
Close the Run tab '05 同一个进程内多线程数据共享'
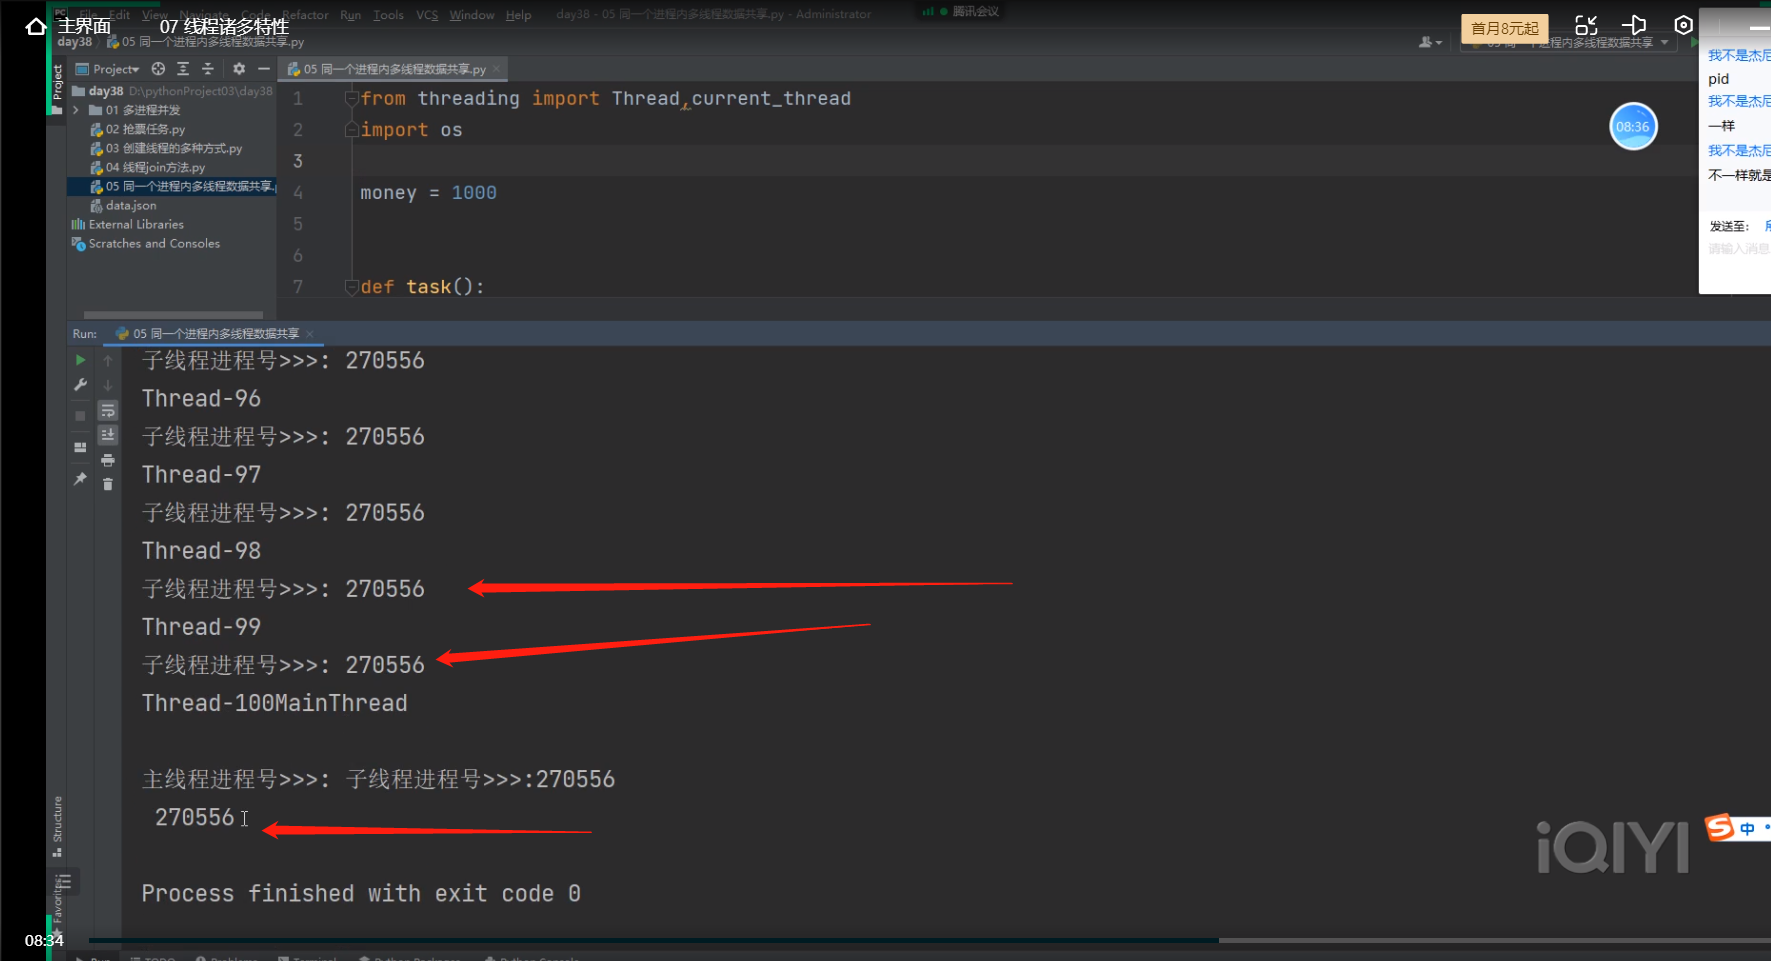click(x=309, y=334)
